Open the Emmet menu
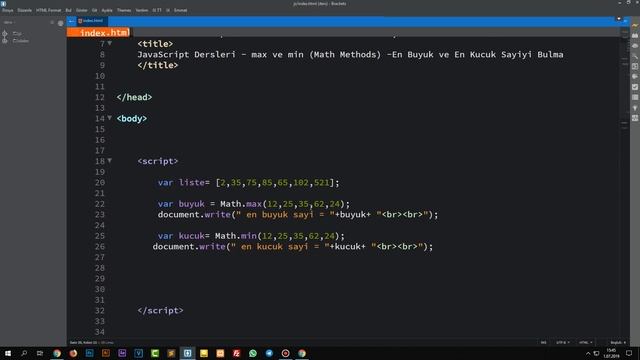This screenshot has height=360, width=640. coord(180,10)
